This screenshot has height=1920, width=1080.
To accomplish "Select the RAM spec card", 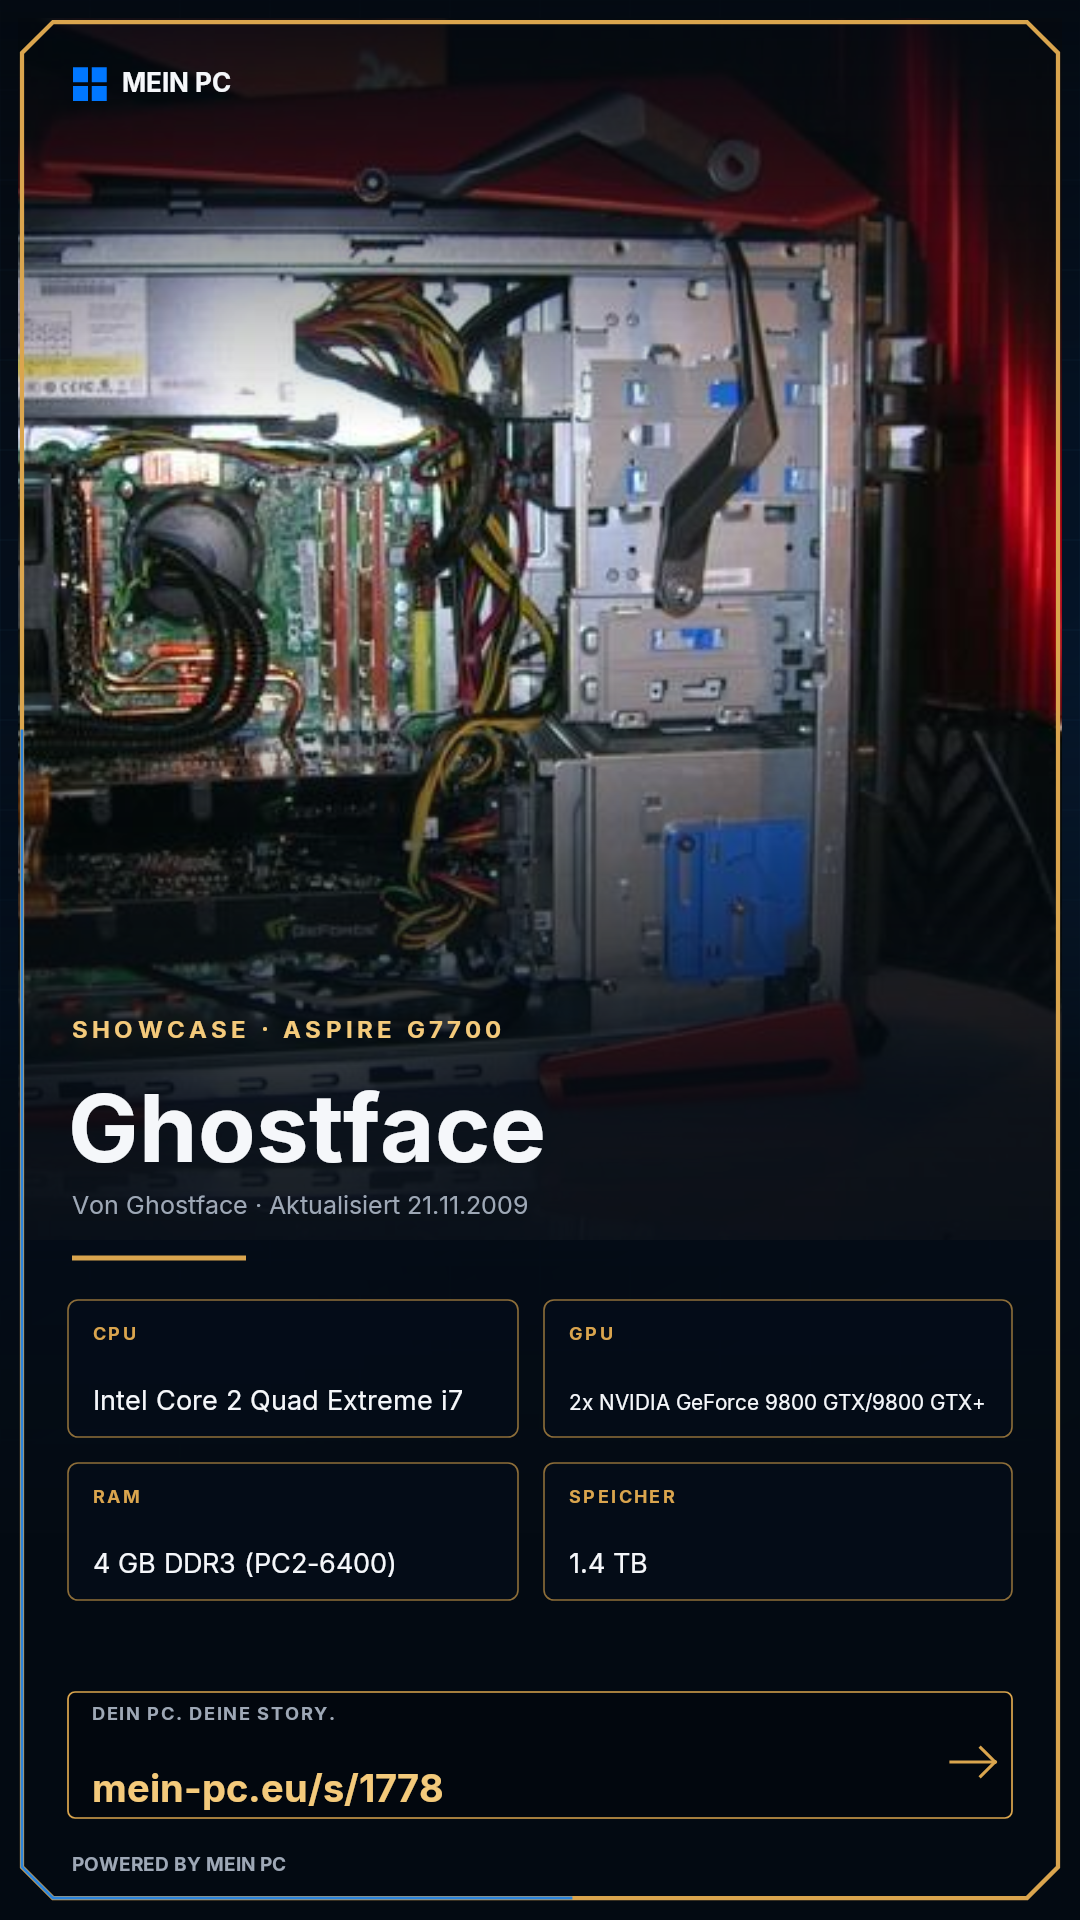I will (293, 1531).
